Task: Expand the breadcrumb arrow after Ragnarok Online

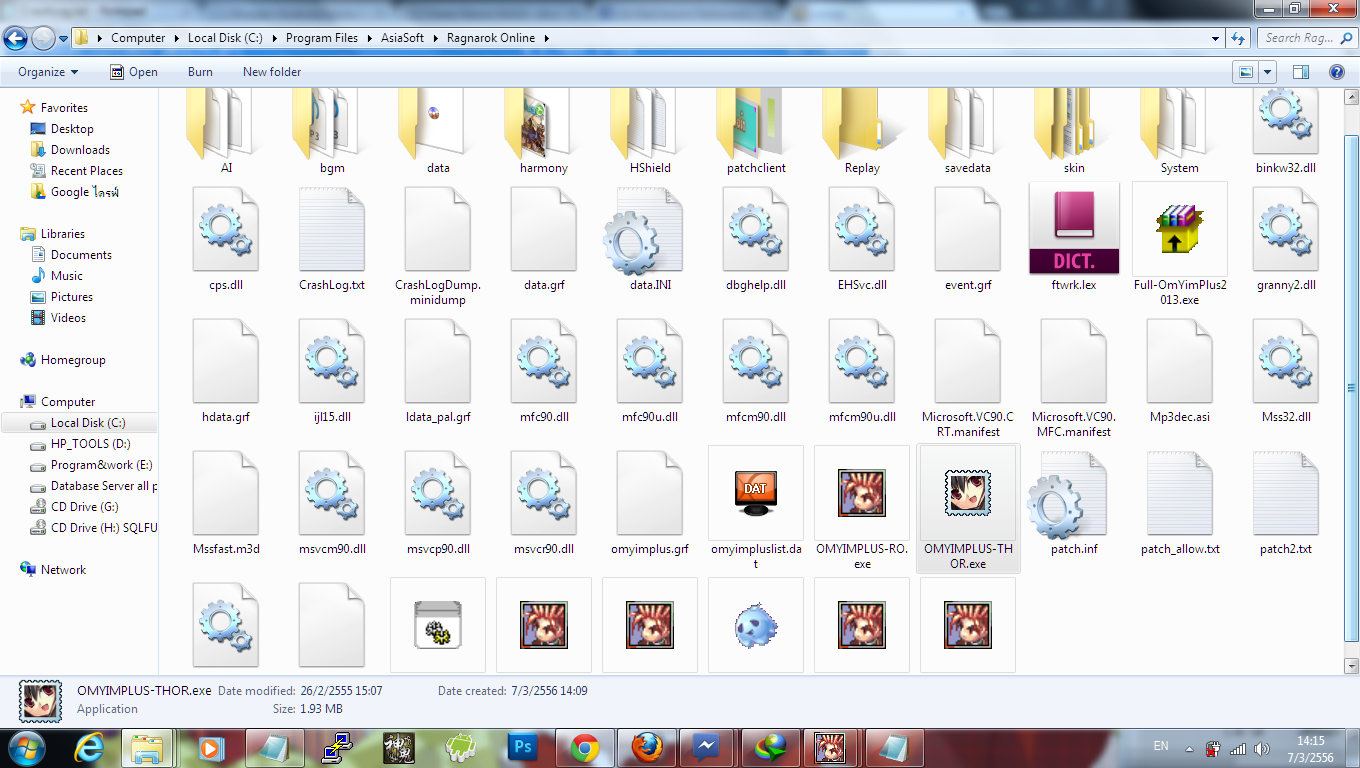Action: pos(546,38)
